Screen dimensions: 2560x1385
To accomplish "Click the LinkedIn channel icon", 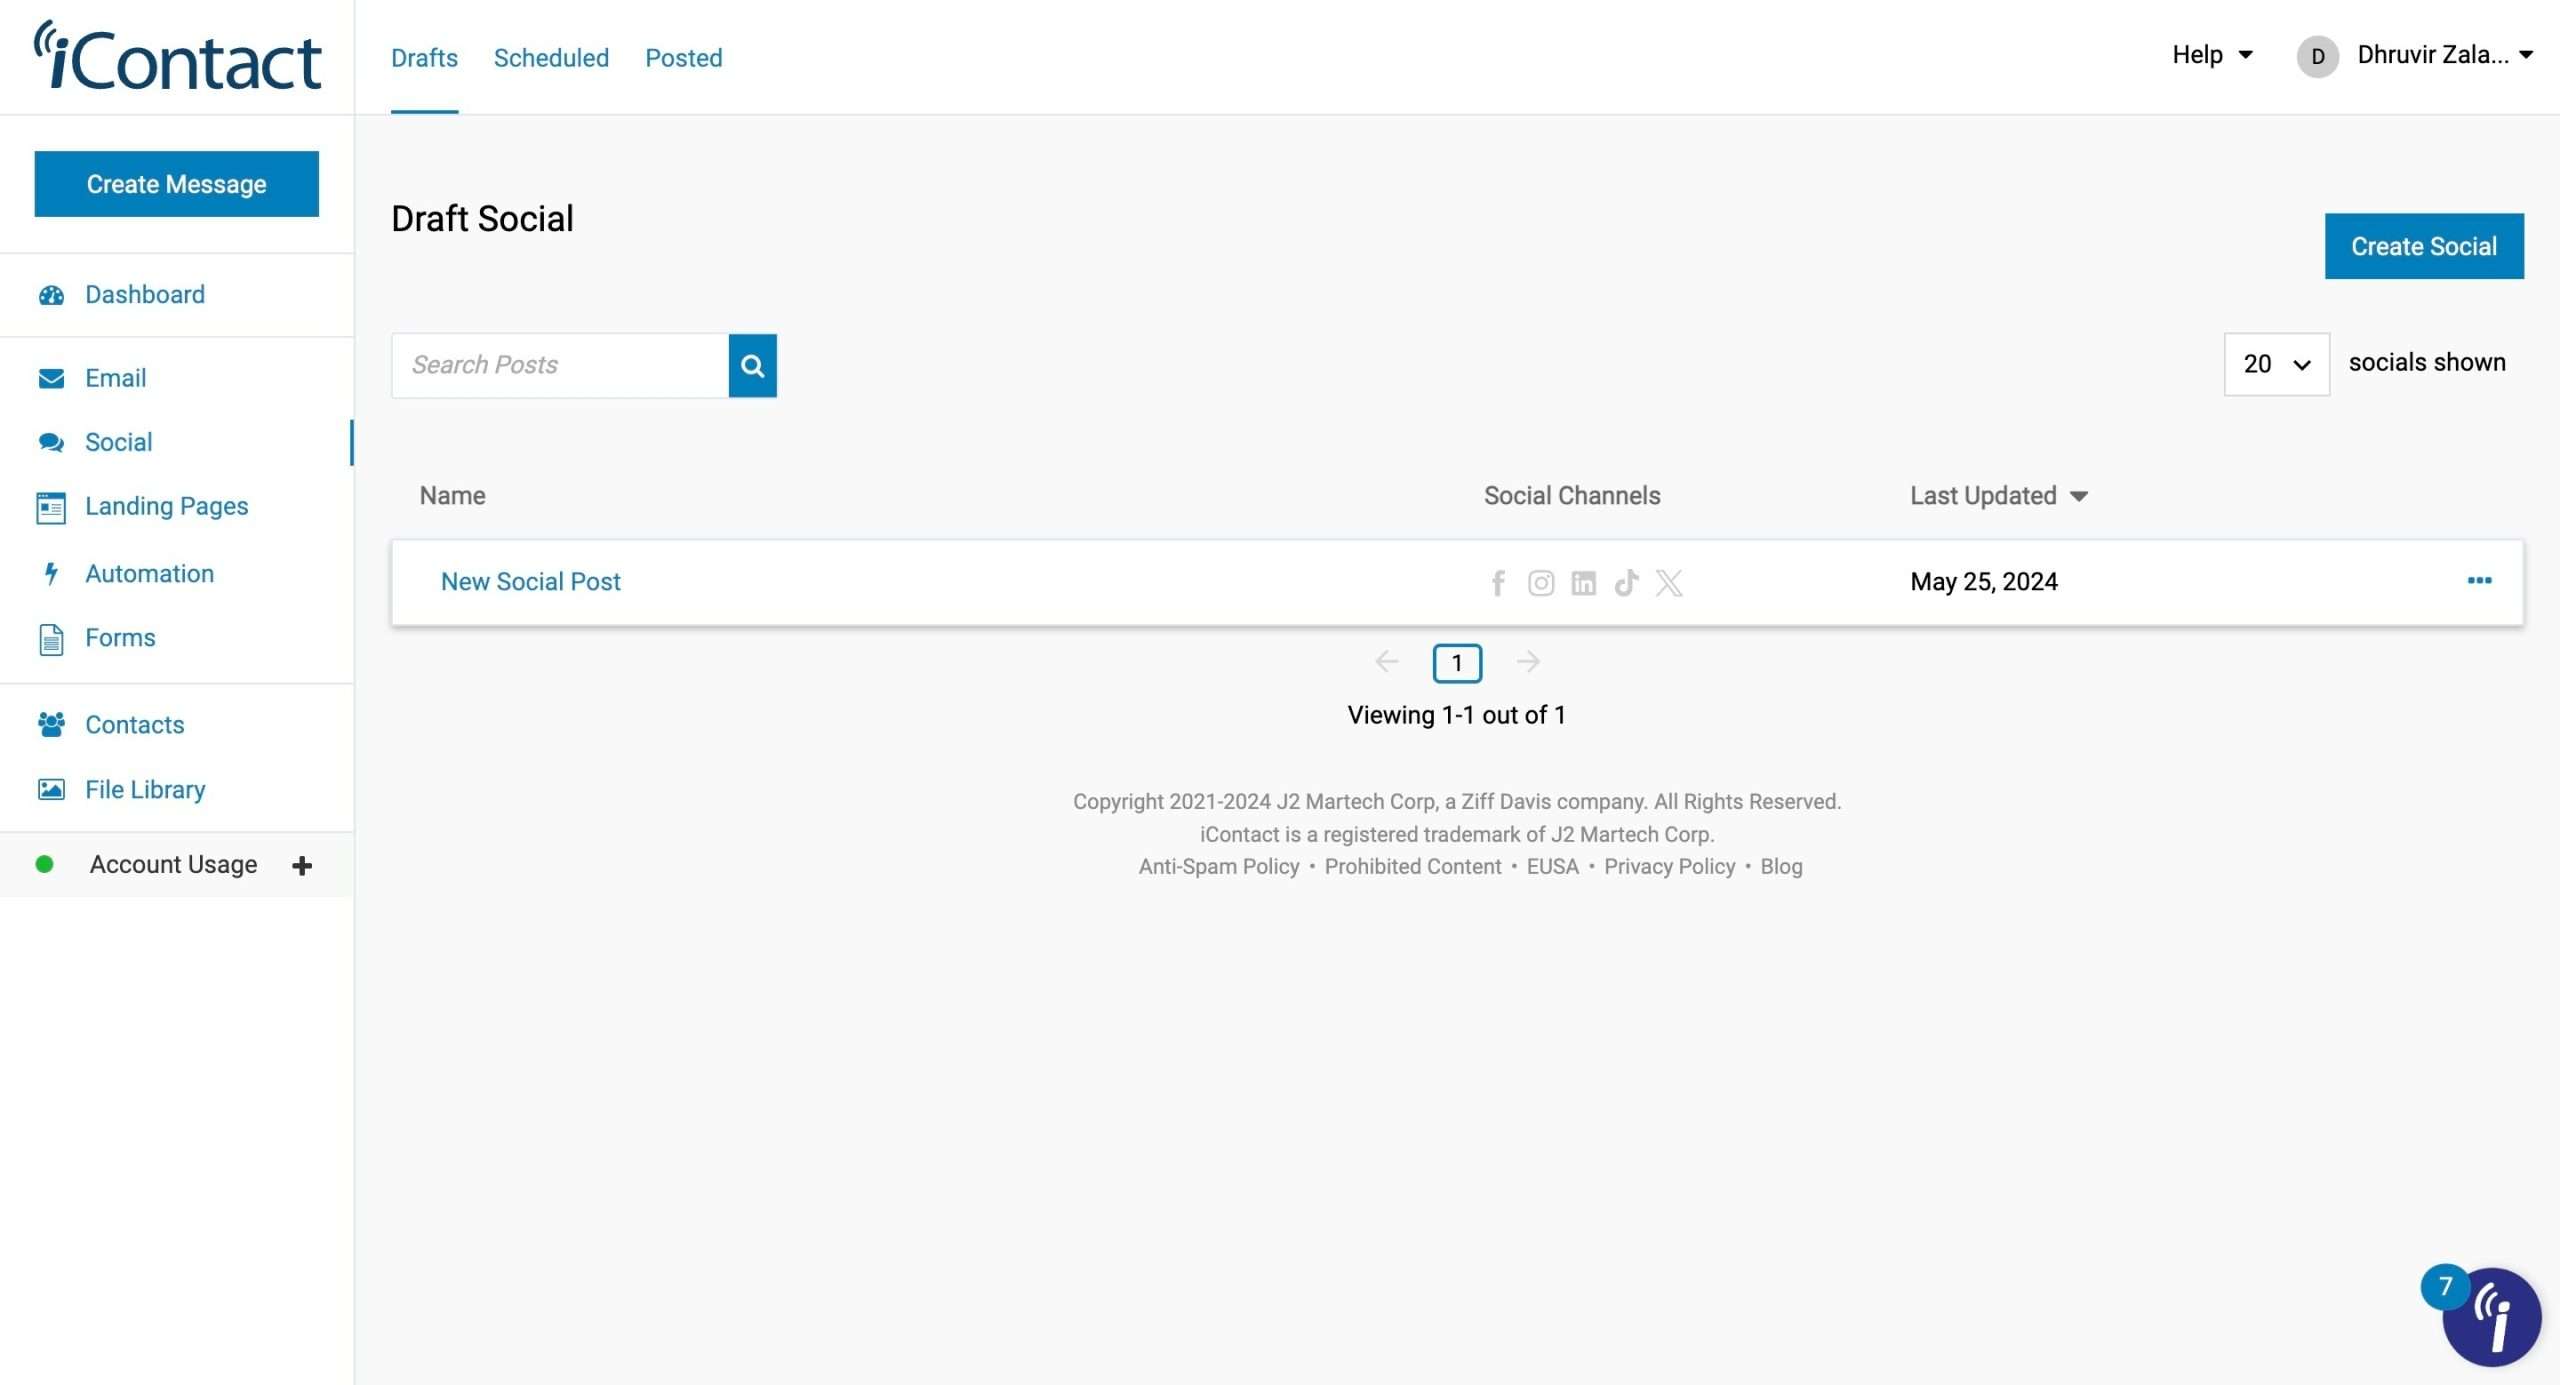I will pyautogui.click(x=1584, y=582).
